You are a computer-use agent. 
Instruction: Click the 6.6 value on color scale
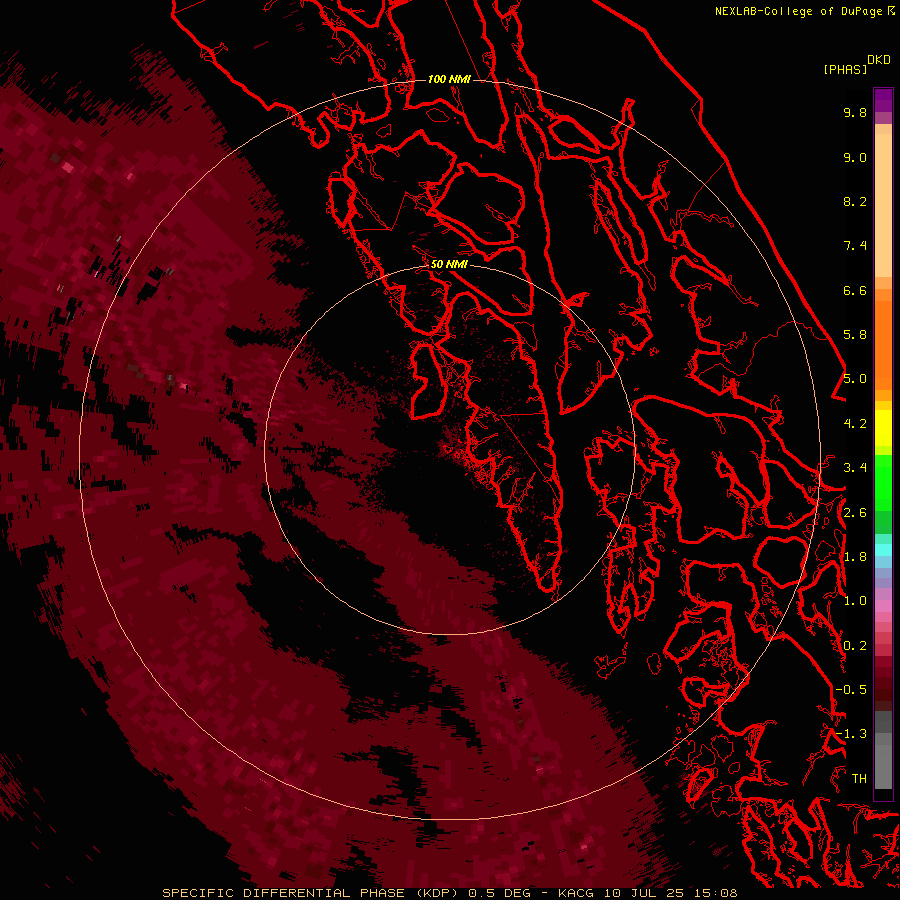pos(855,290)
